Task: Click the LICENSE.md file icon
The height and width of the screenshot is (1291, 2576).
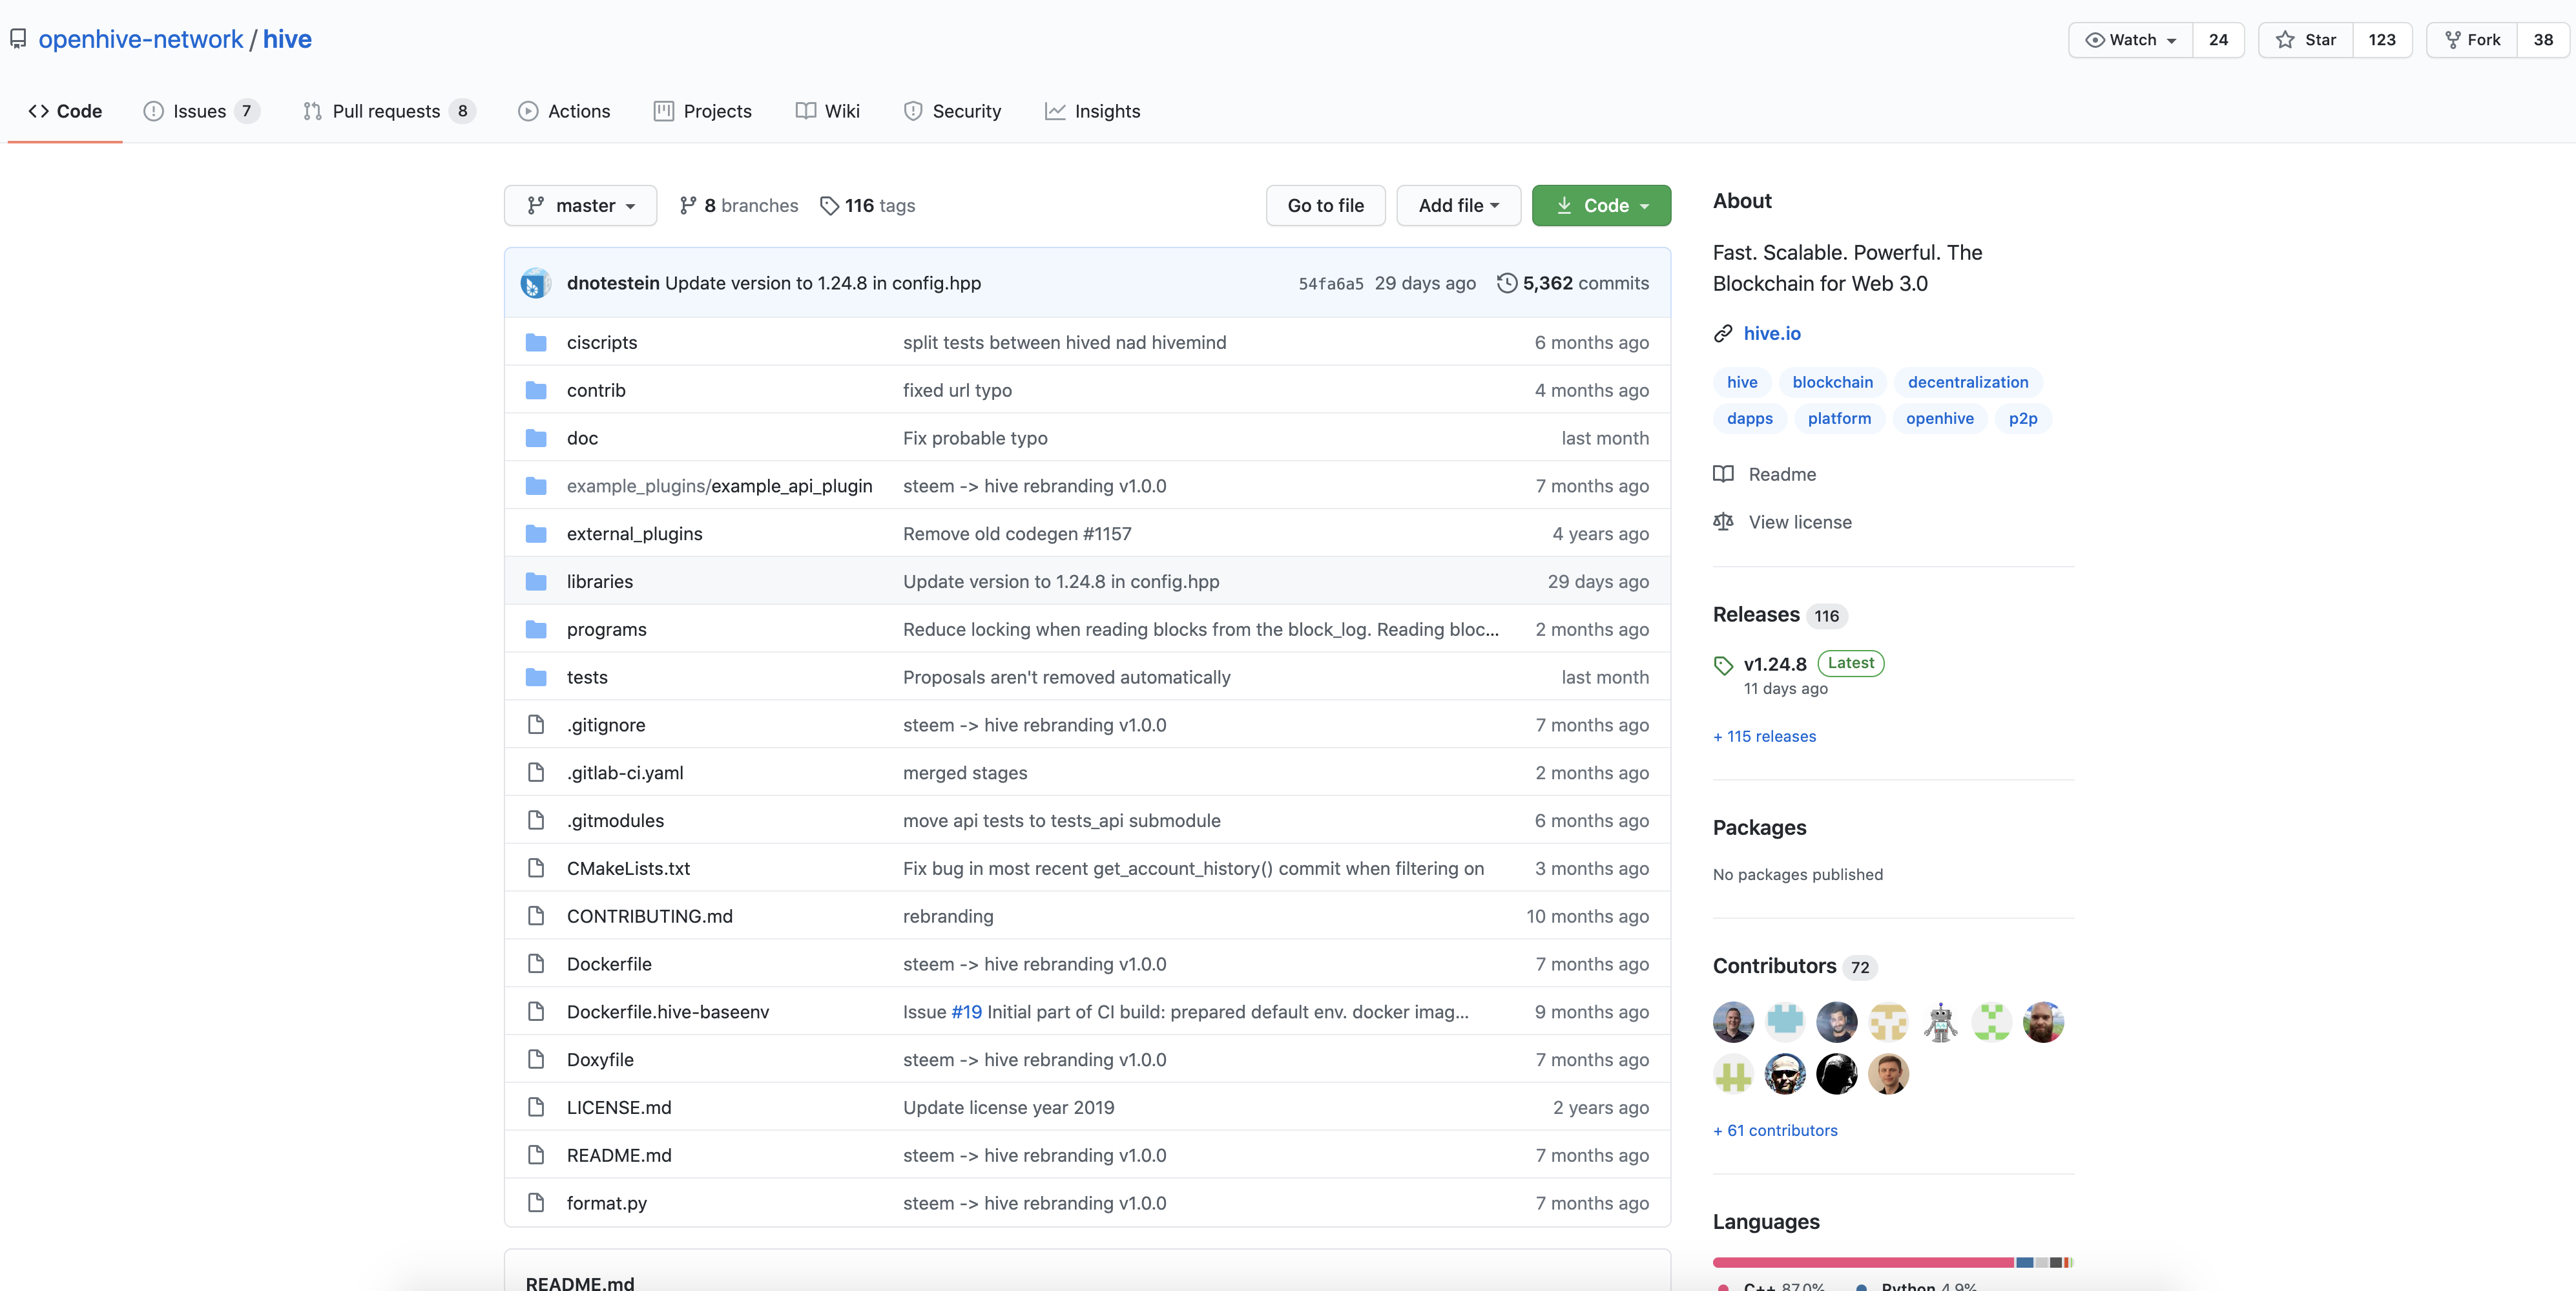Action: tap(536, 1107)
